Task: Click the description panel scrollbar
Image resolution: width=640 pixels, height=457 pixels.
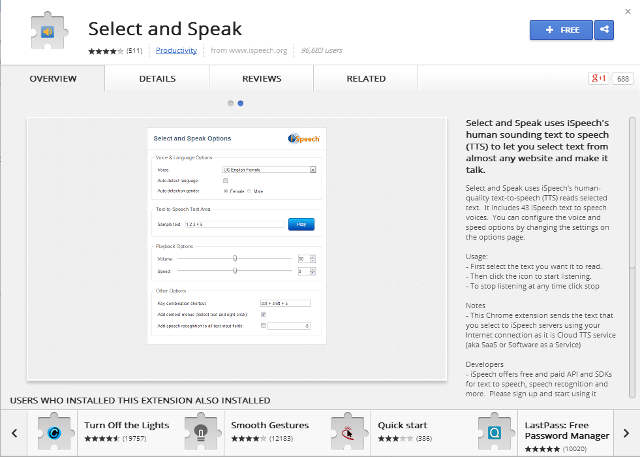Action: click(632, 257)
